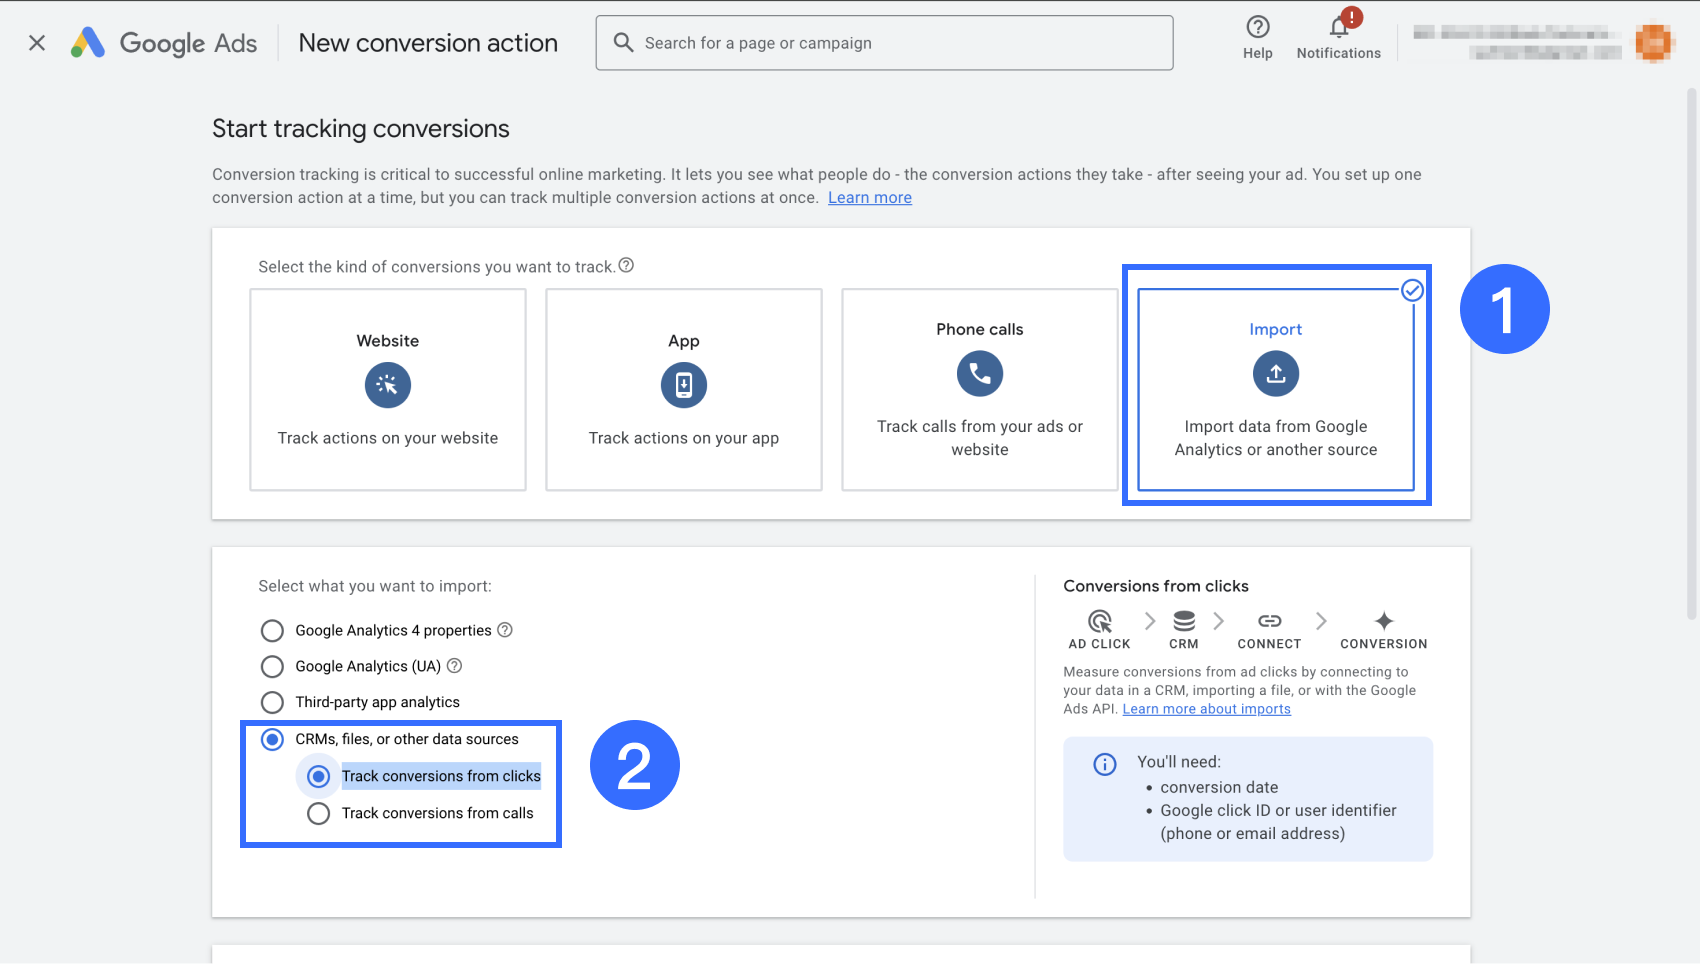The height and width of the screenshot is (964, 1700).
Task: Select Track conversions from calls
Action: 319,814
